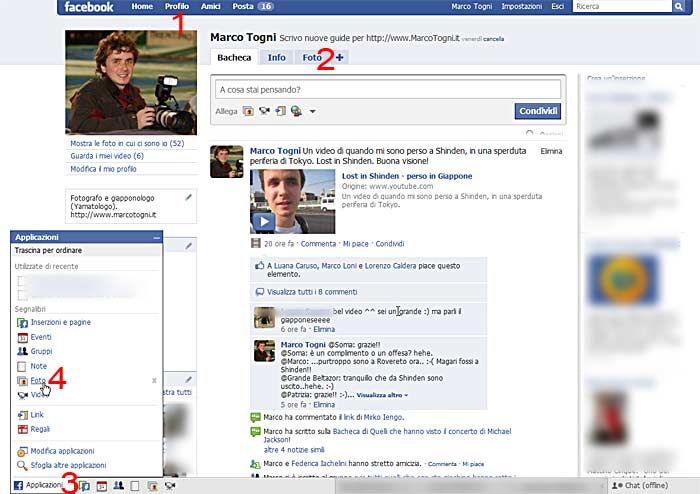700x494 pixels.
Task: Click cancella next to the status
Action: (493, 39)
